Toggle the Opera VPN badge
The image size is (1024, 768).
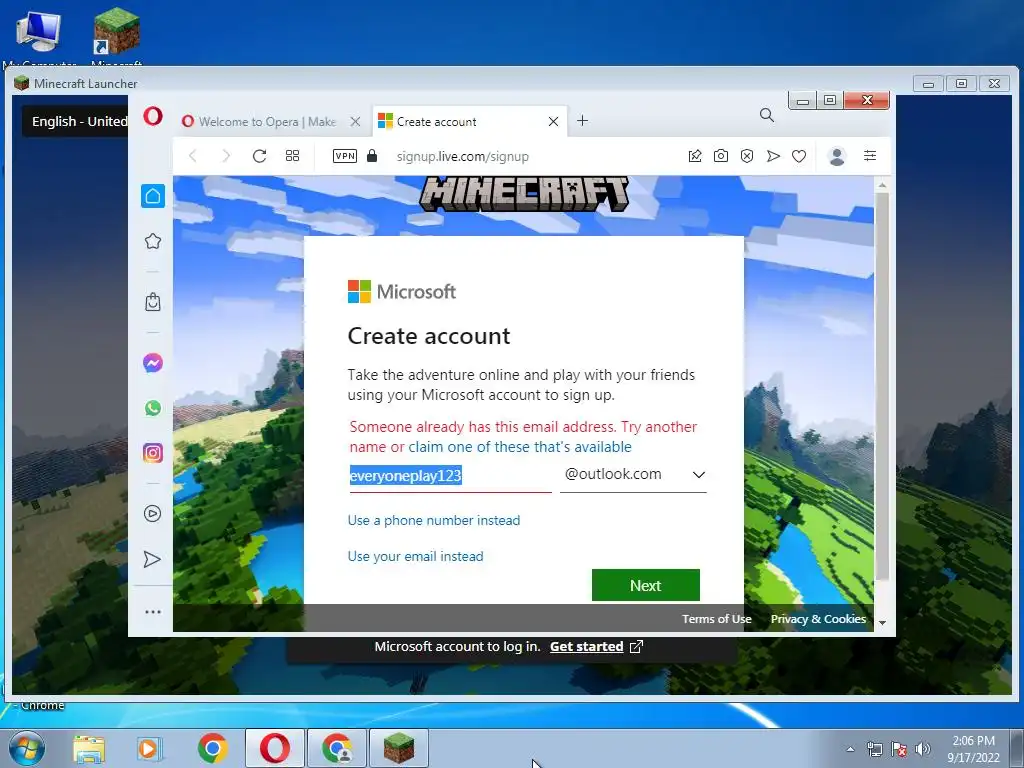click(345, 156)
